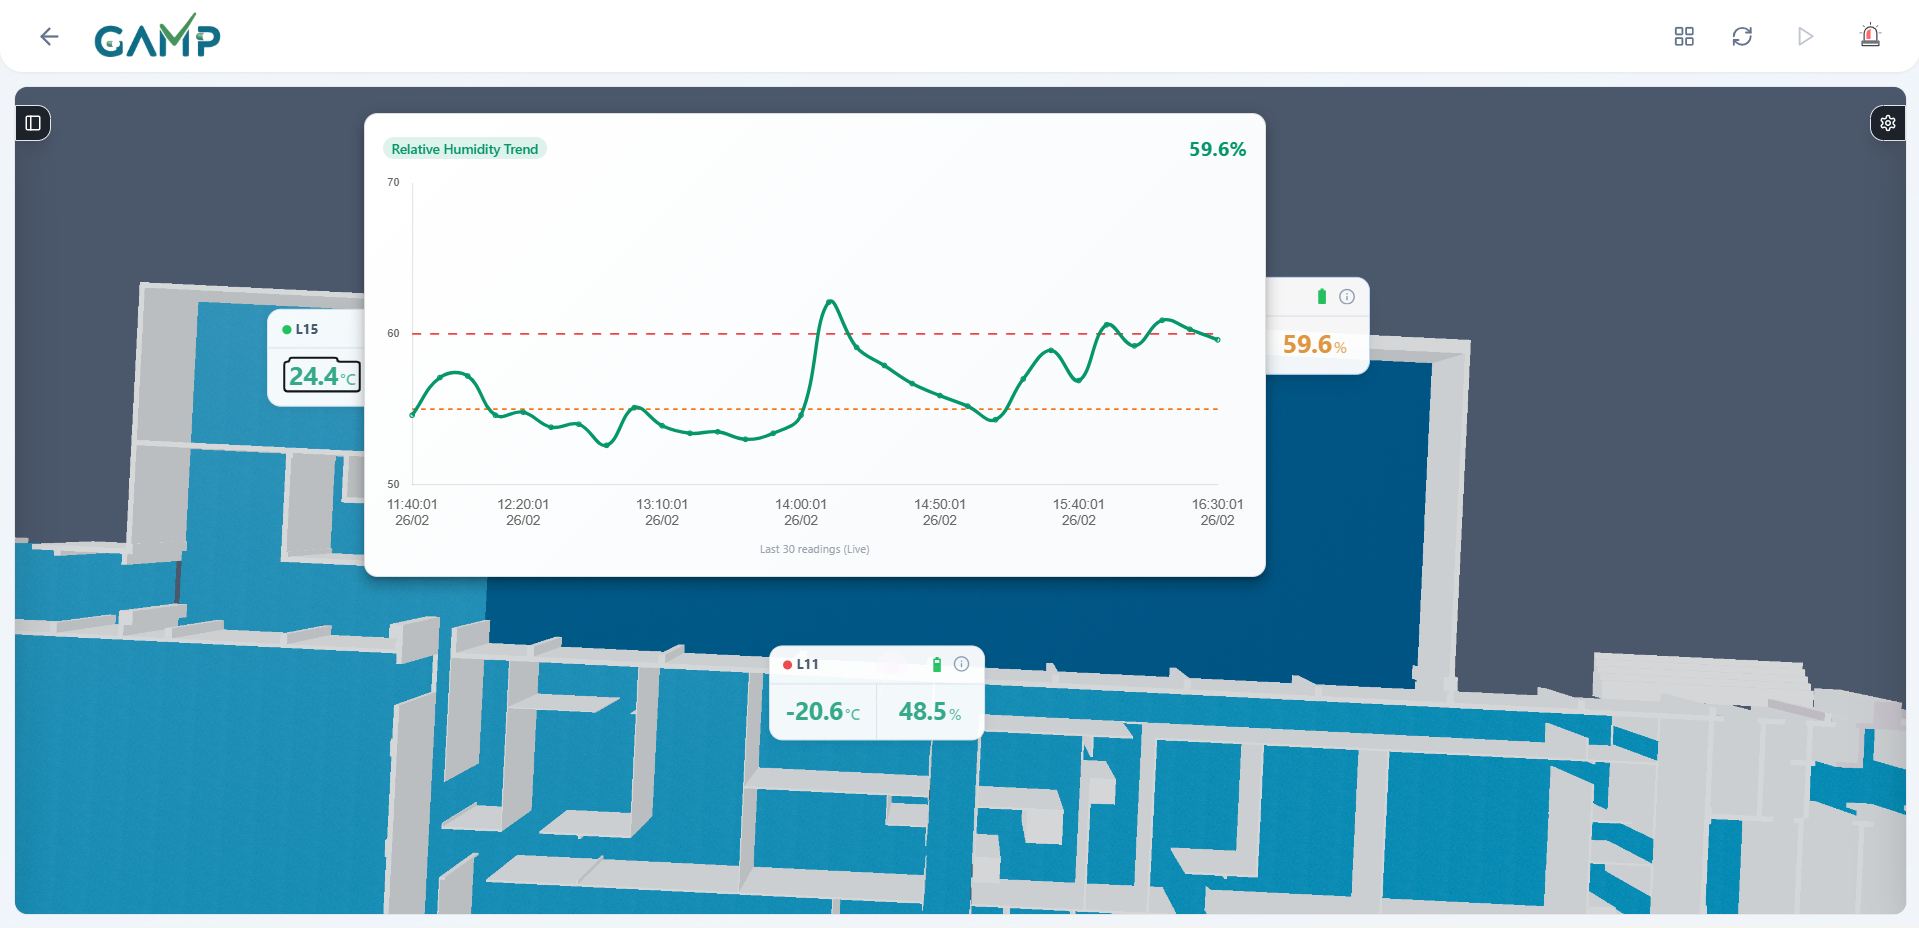Go back using the left arrow
The width and height of the screenshot is (1919, 928).
(49, 37)
